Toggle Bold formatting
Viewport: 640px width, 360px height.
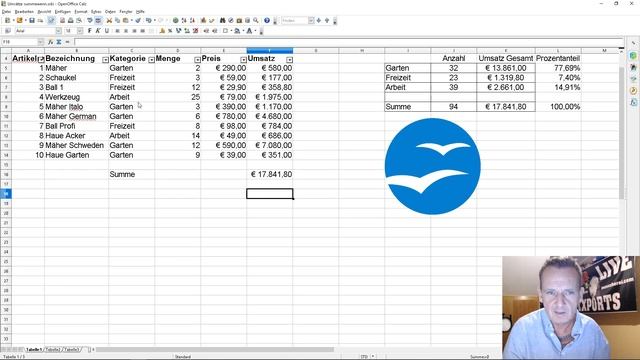coord(89,31)
